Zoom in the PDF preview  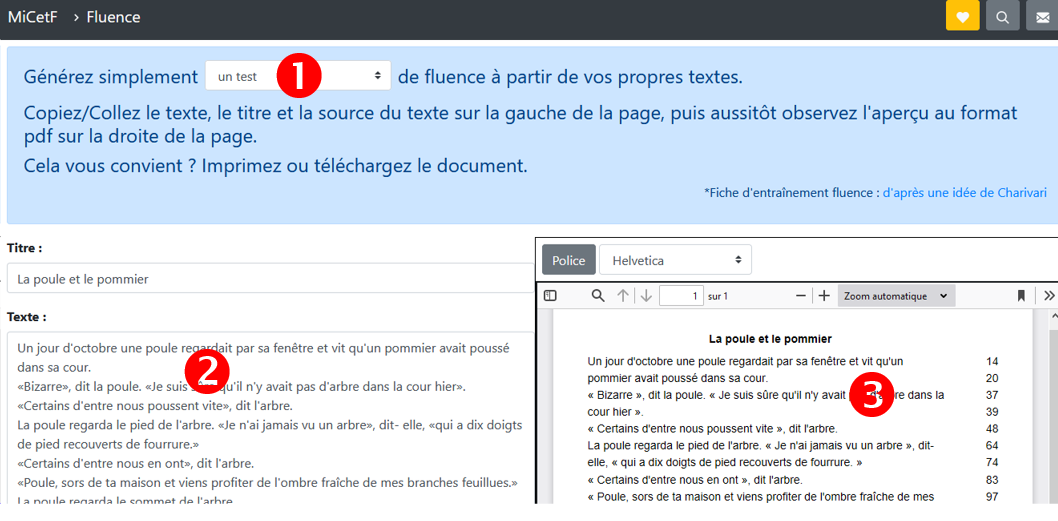pos(824,296)
